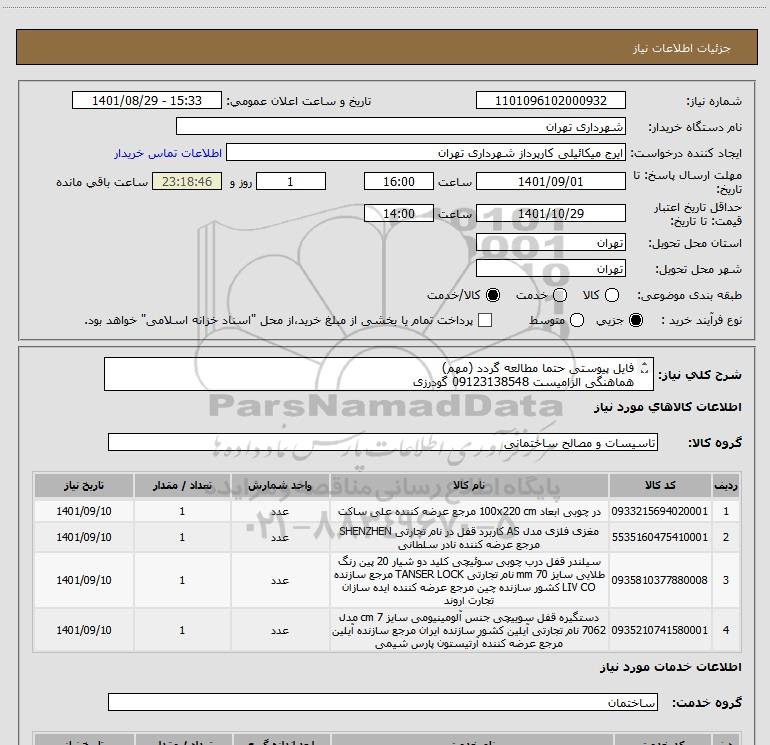The width and height of the screenshot is (770, 745).
Task: Click the delivery province field تهران
Action: 550,242
